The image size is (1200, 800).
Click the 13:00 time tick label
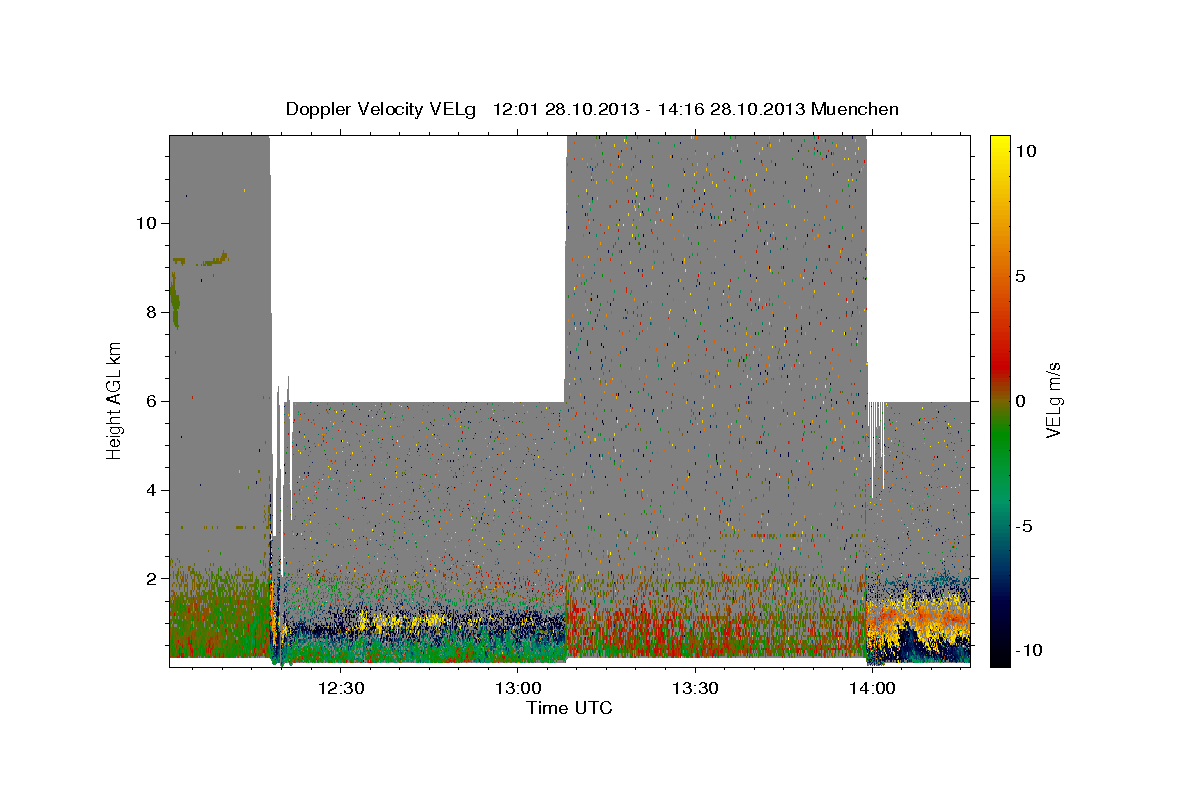(517, 688)
